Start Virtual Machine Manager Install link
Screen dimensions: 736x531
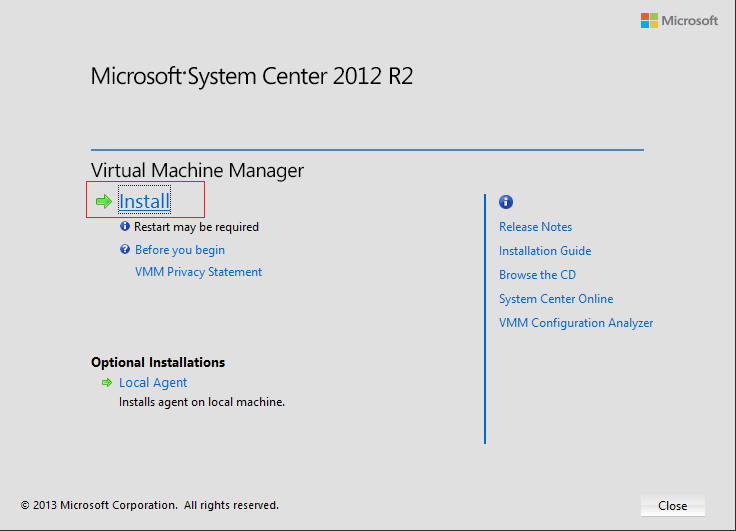[x=145, y=201]
